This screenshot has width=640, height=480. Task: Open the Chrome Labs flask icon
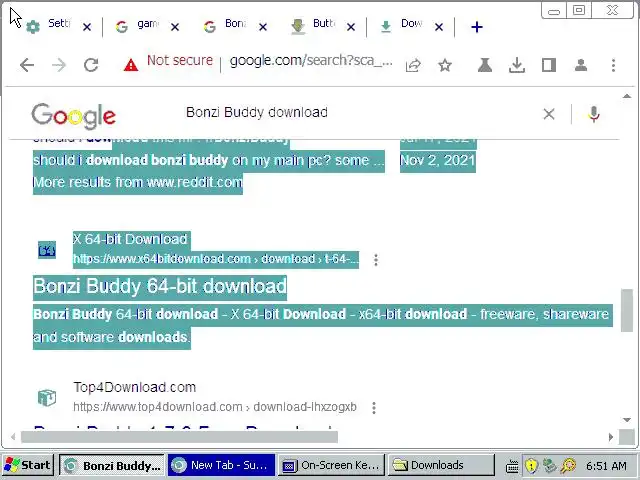484,65
